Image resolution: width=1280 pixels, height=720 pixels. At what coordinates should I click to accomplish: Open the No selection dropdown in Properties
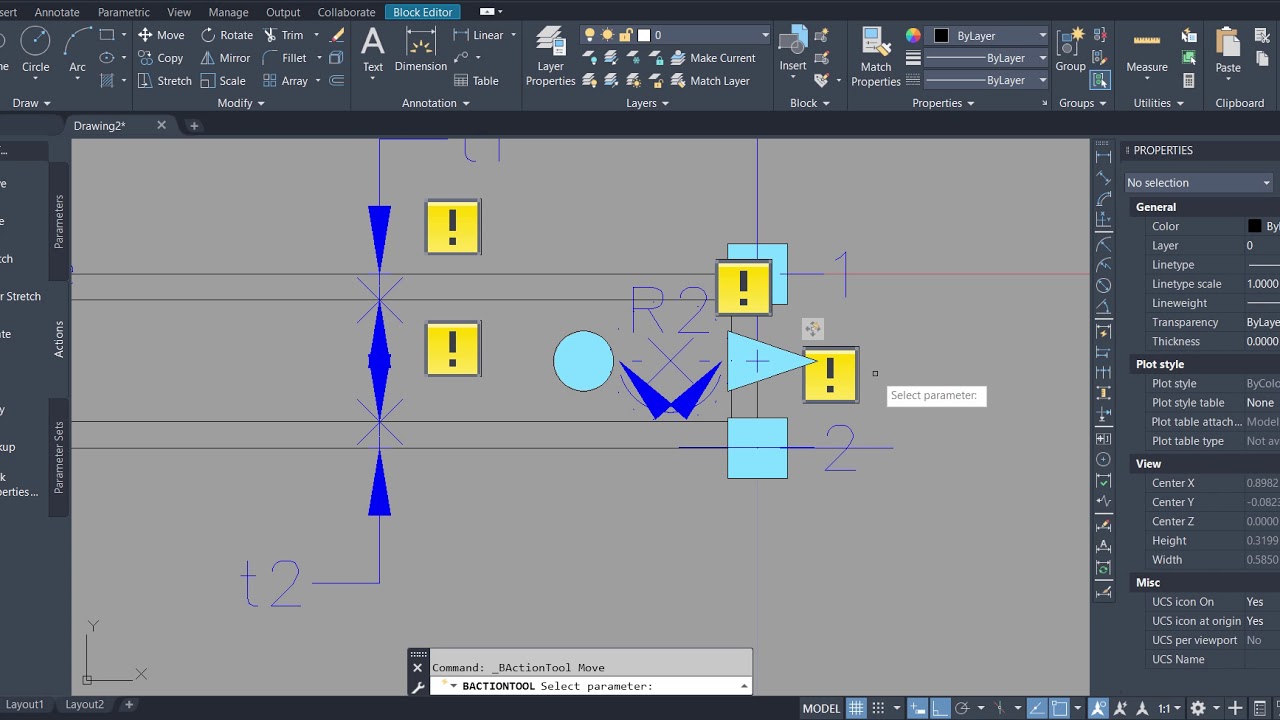point(1199,183)
